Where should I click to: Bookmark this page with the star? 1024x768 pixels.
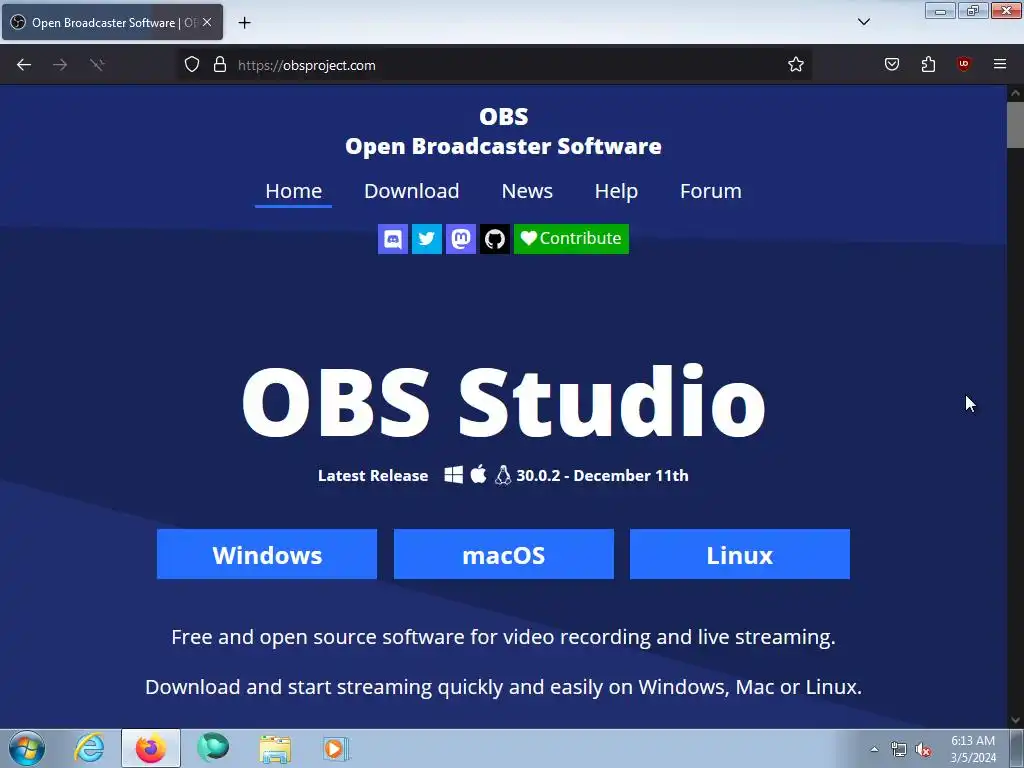point(795,65)
